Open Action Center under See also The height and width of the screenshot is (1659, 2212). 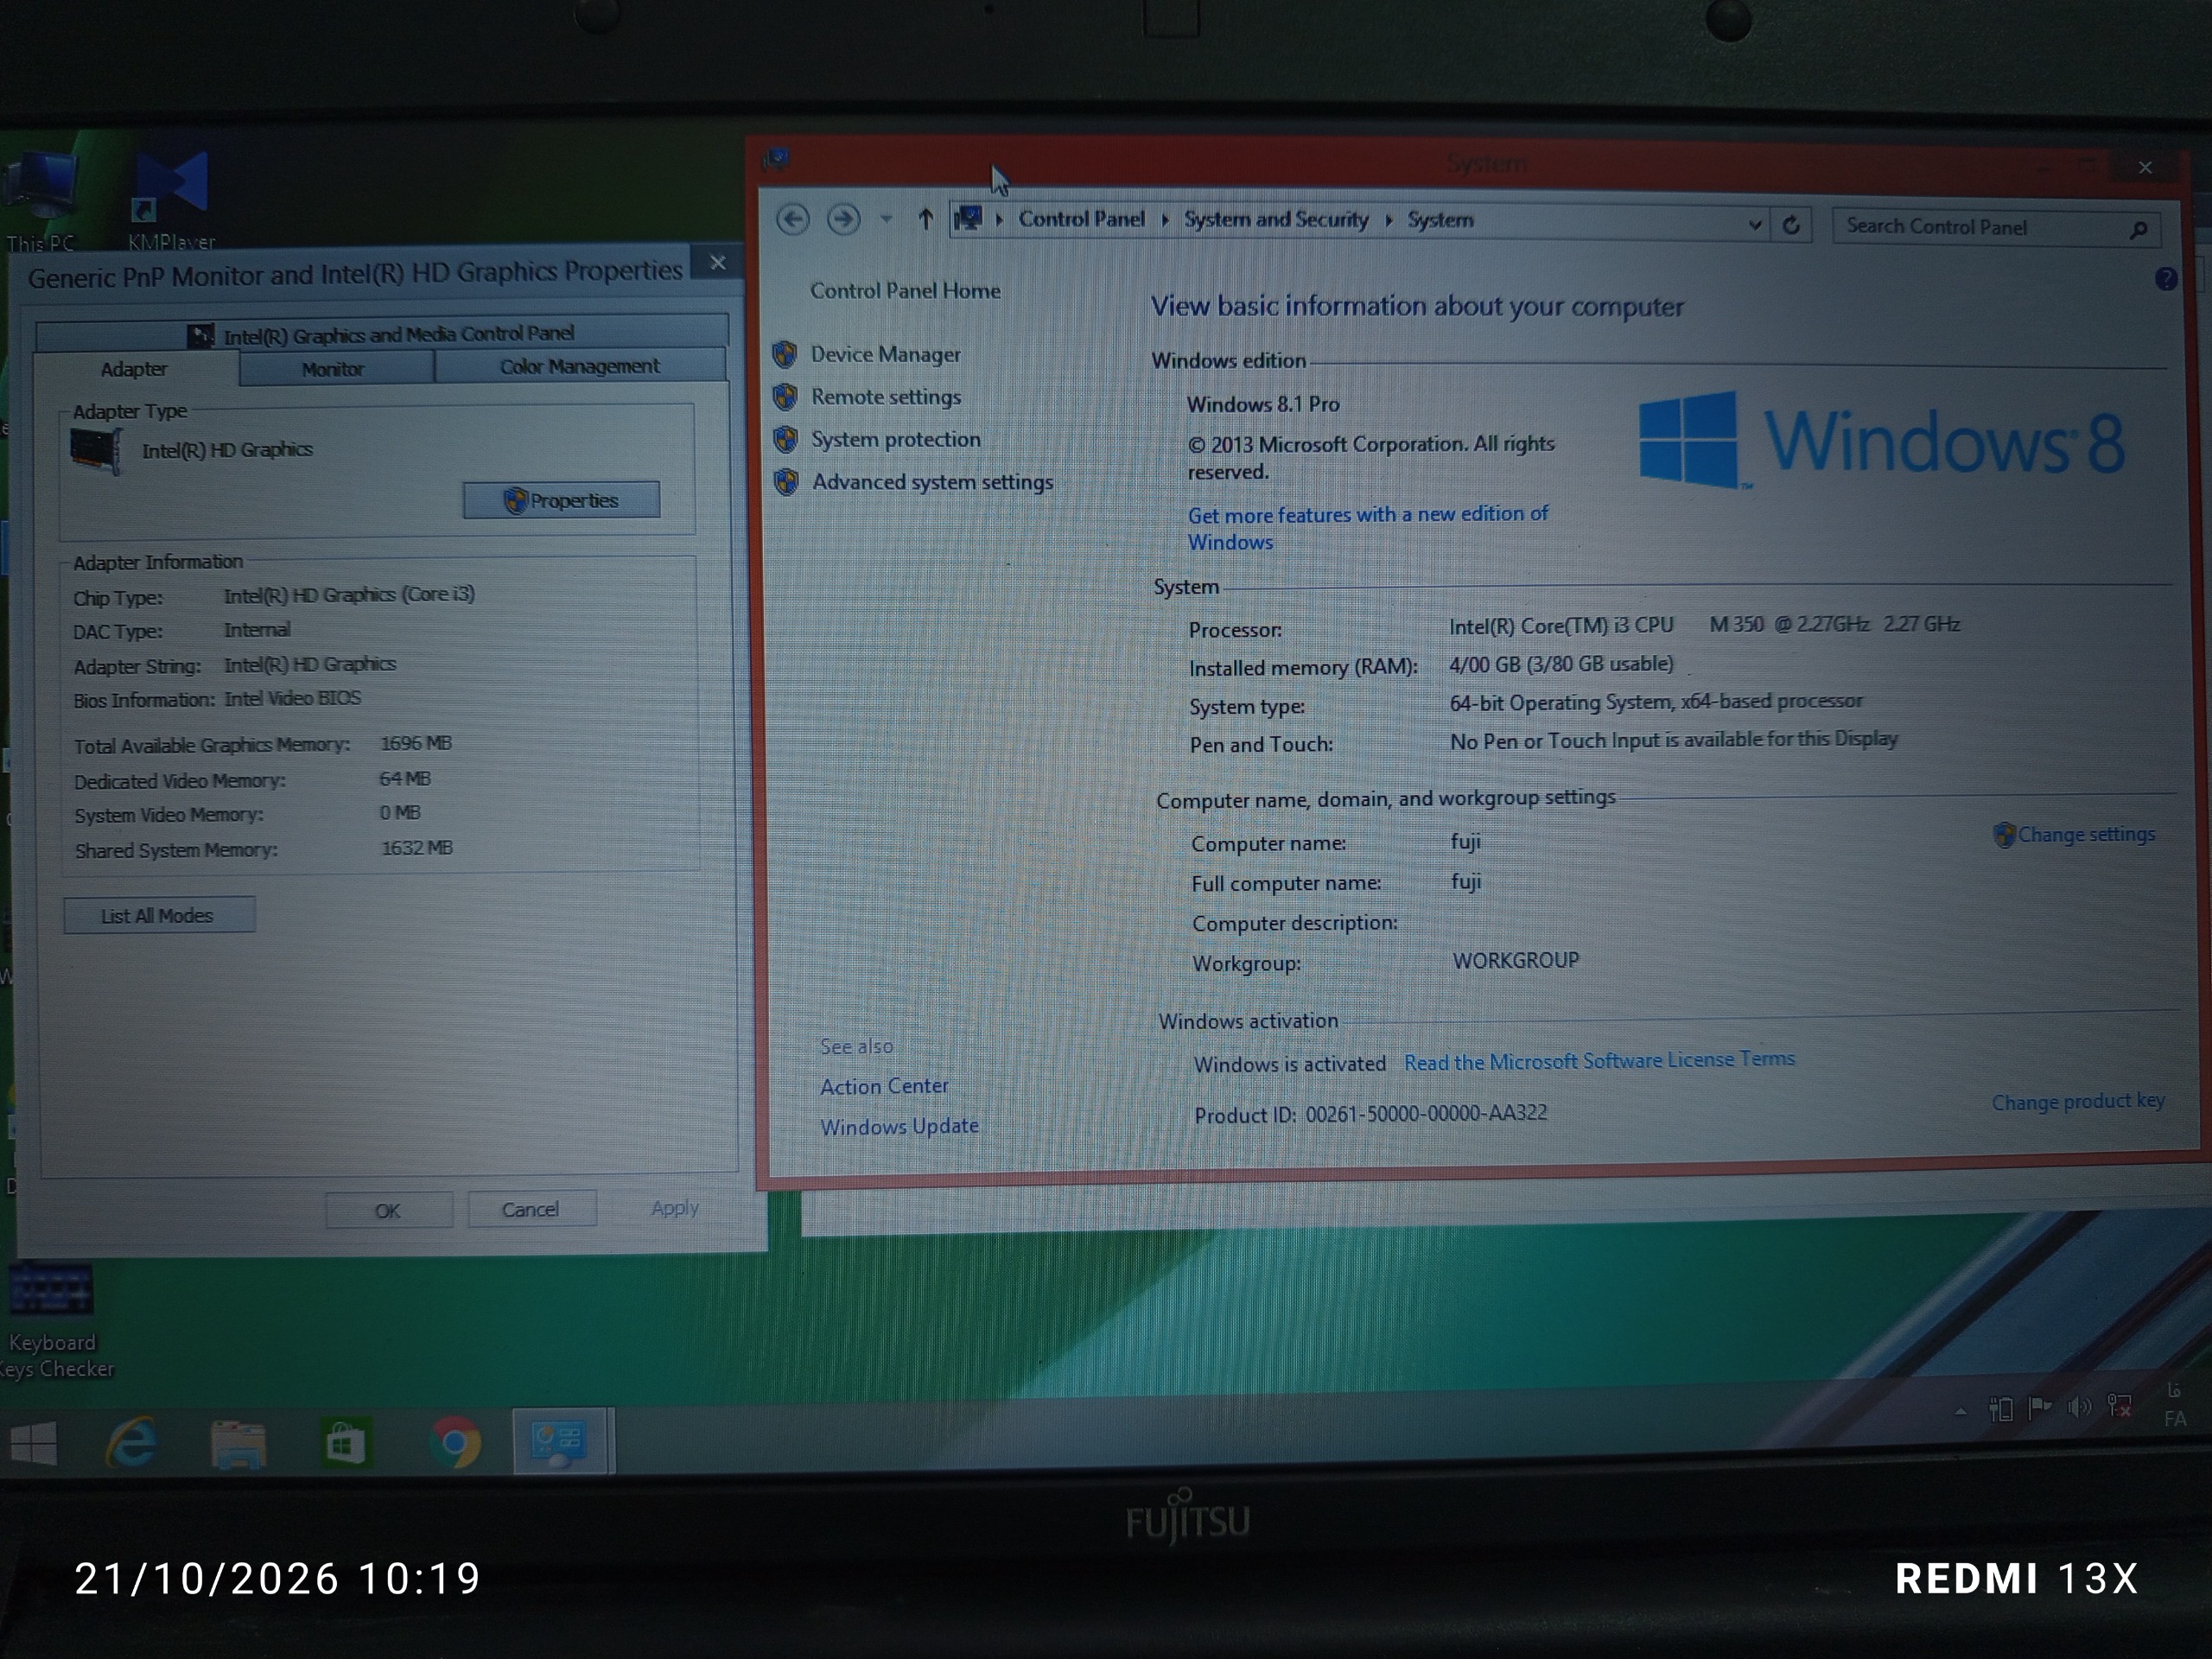pyautogui.click(x=884, y=1086)
